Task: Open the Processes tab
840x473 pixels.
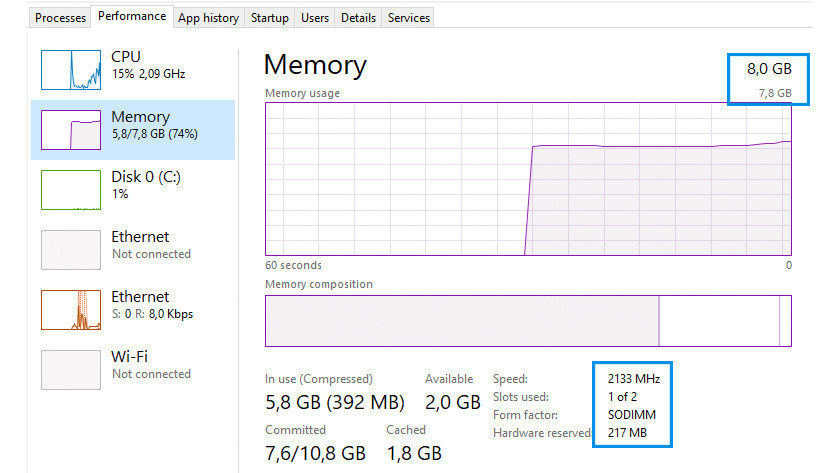Action: click(60, 18)
